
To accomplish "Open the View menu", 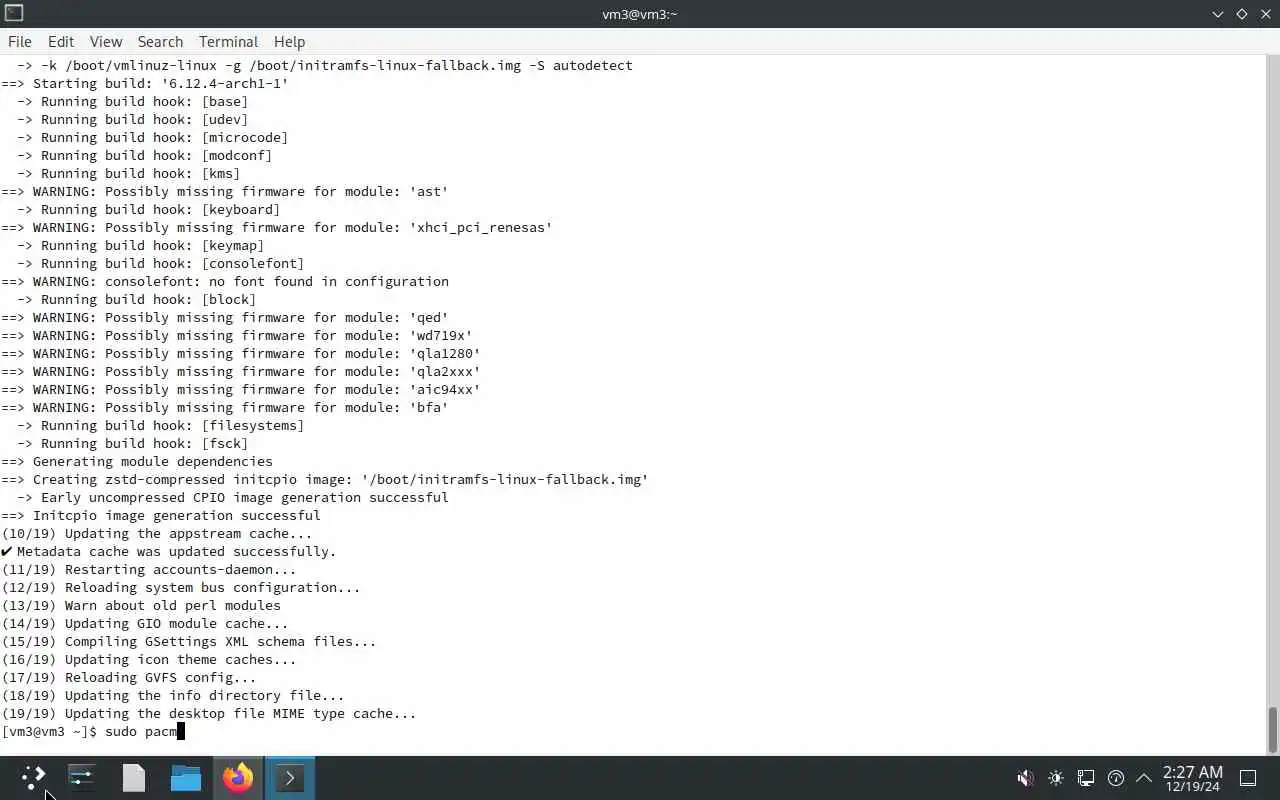I will [x=106, y=41].
